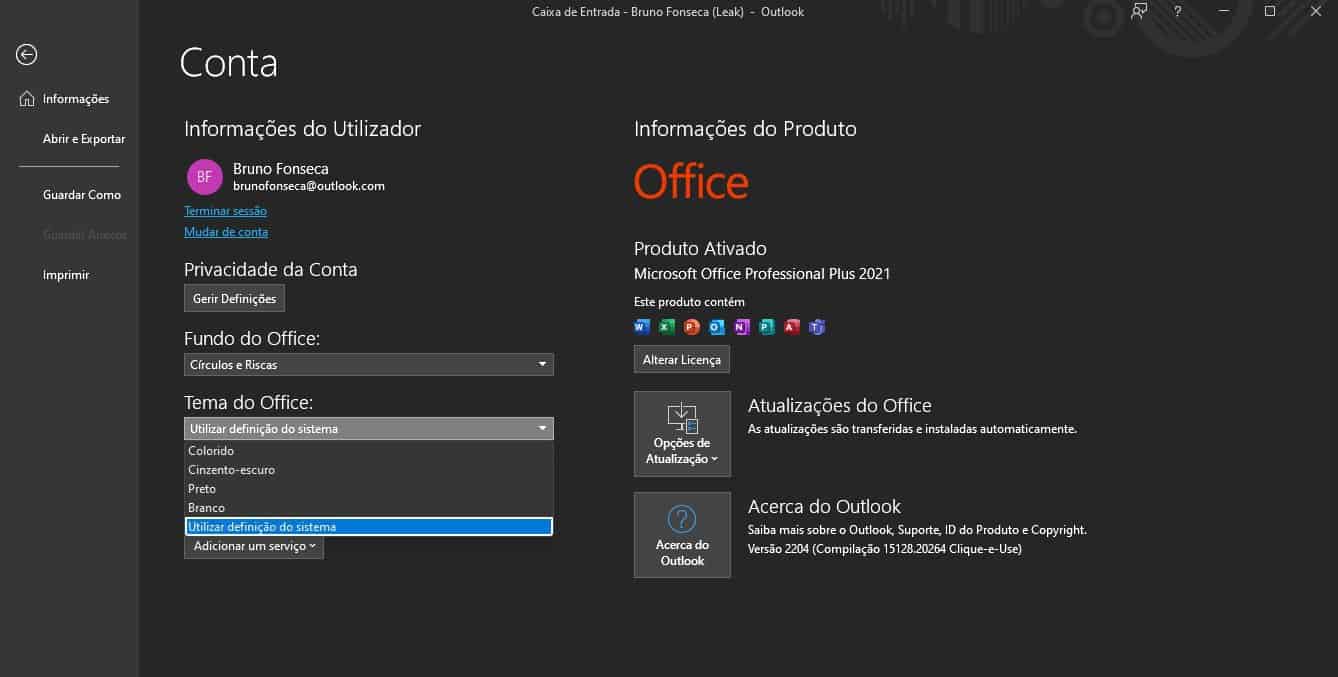This screenshot has width=1338, height=677.
Task: Click the Excel app icon
Action: click(x=667, y=327)
